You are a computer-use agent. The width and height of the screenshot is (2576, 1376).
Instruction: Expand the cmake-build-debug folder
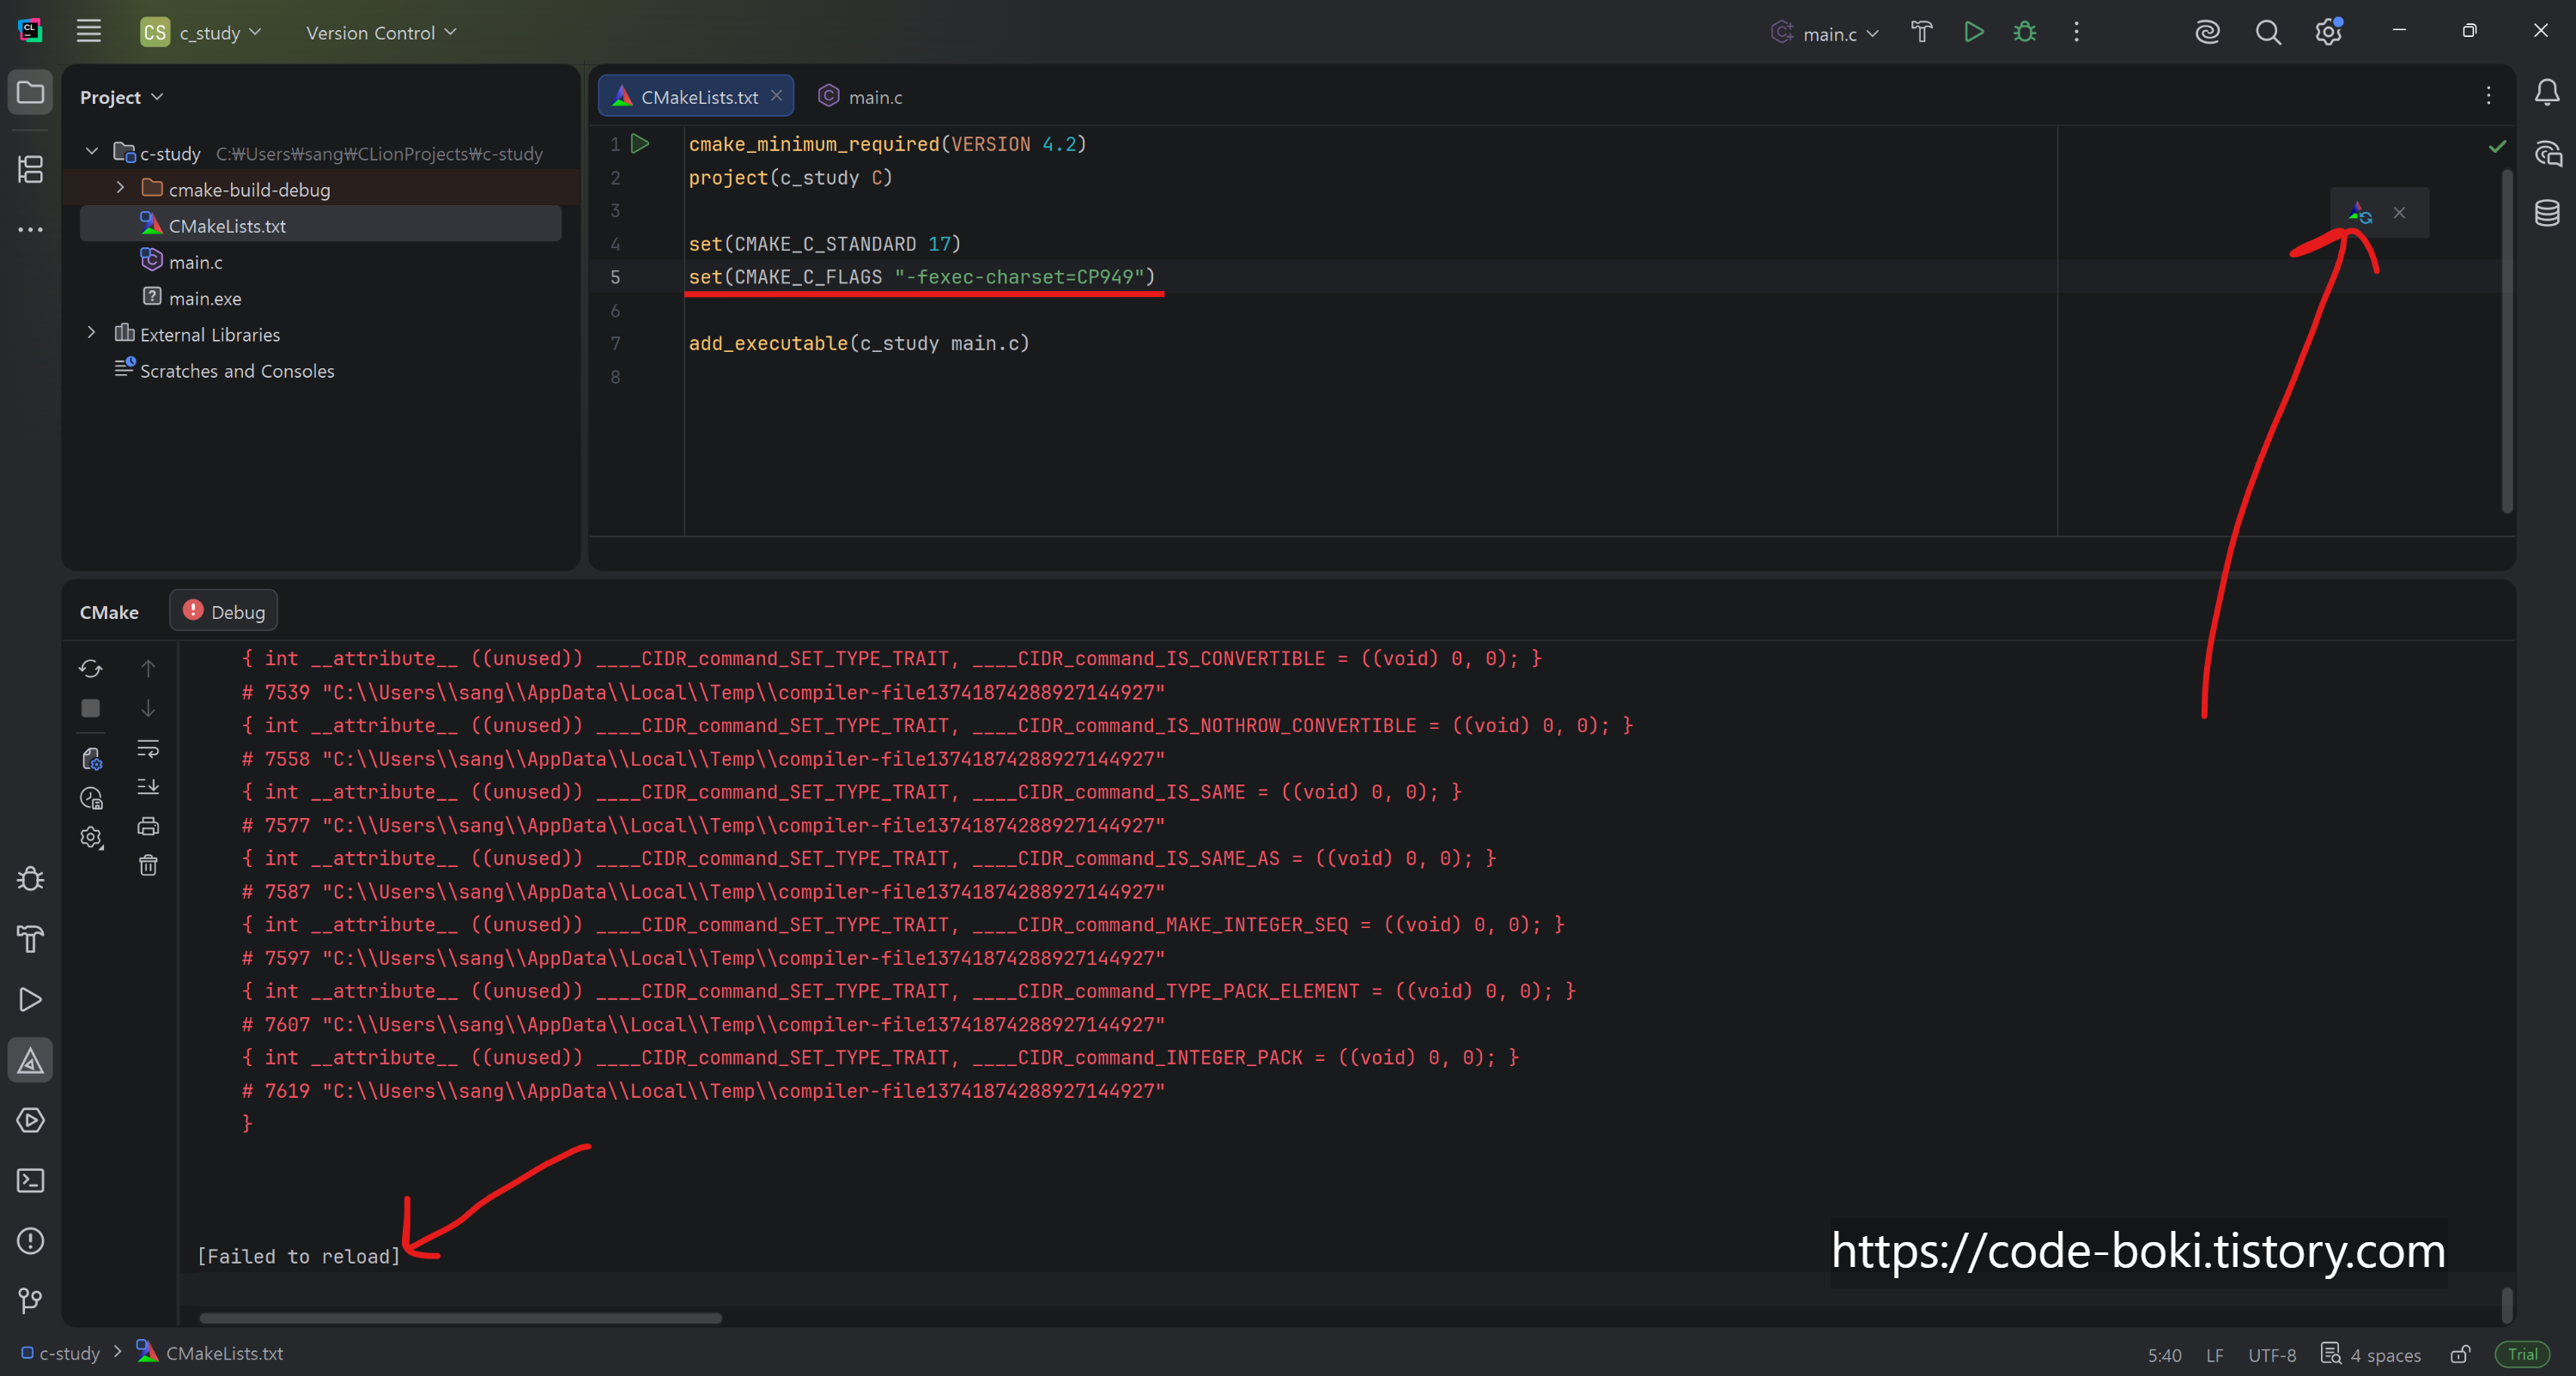[120, 188]
